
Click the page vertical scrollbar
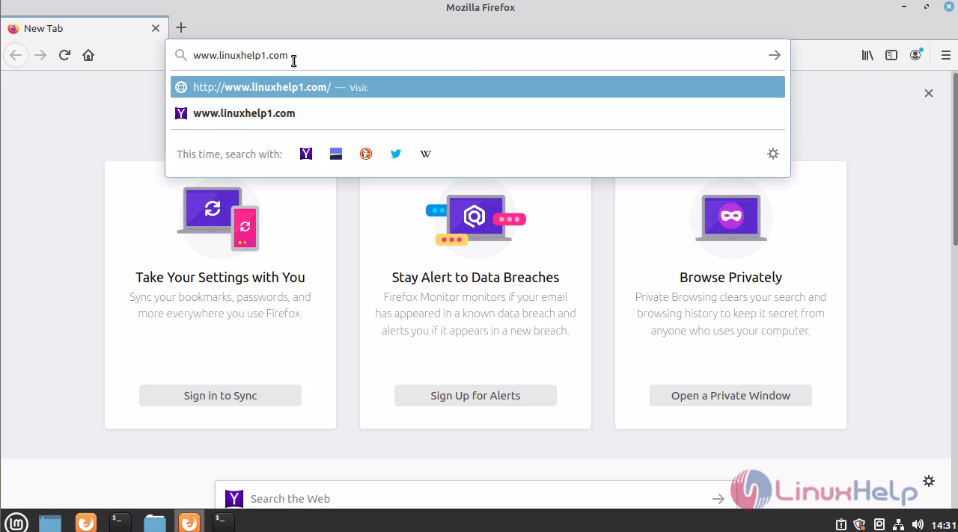point(954,160)
